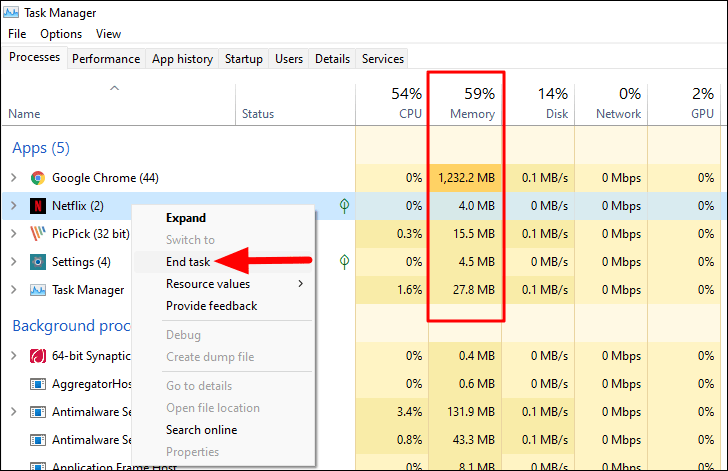Click the 64-bit Synaptics process icon
Image resolution: width=728 pixels, height=471 pixels.
(38, 356)
